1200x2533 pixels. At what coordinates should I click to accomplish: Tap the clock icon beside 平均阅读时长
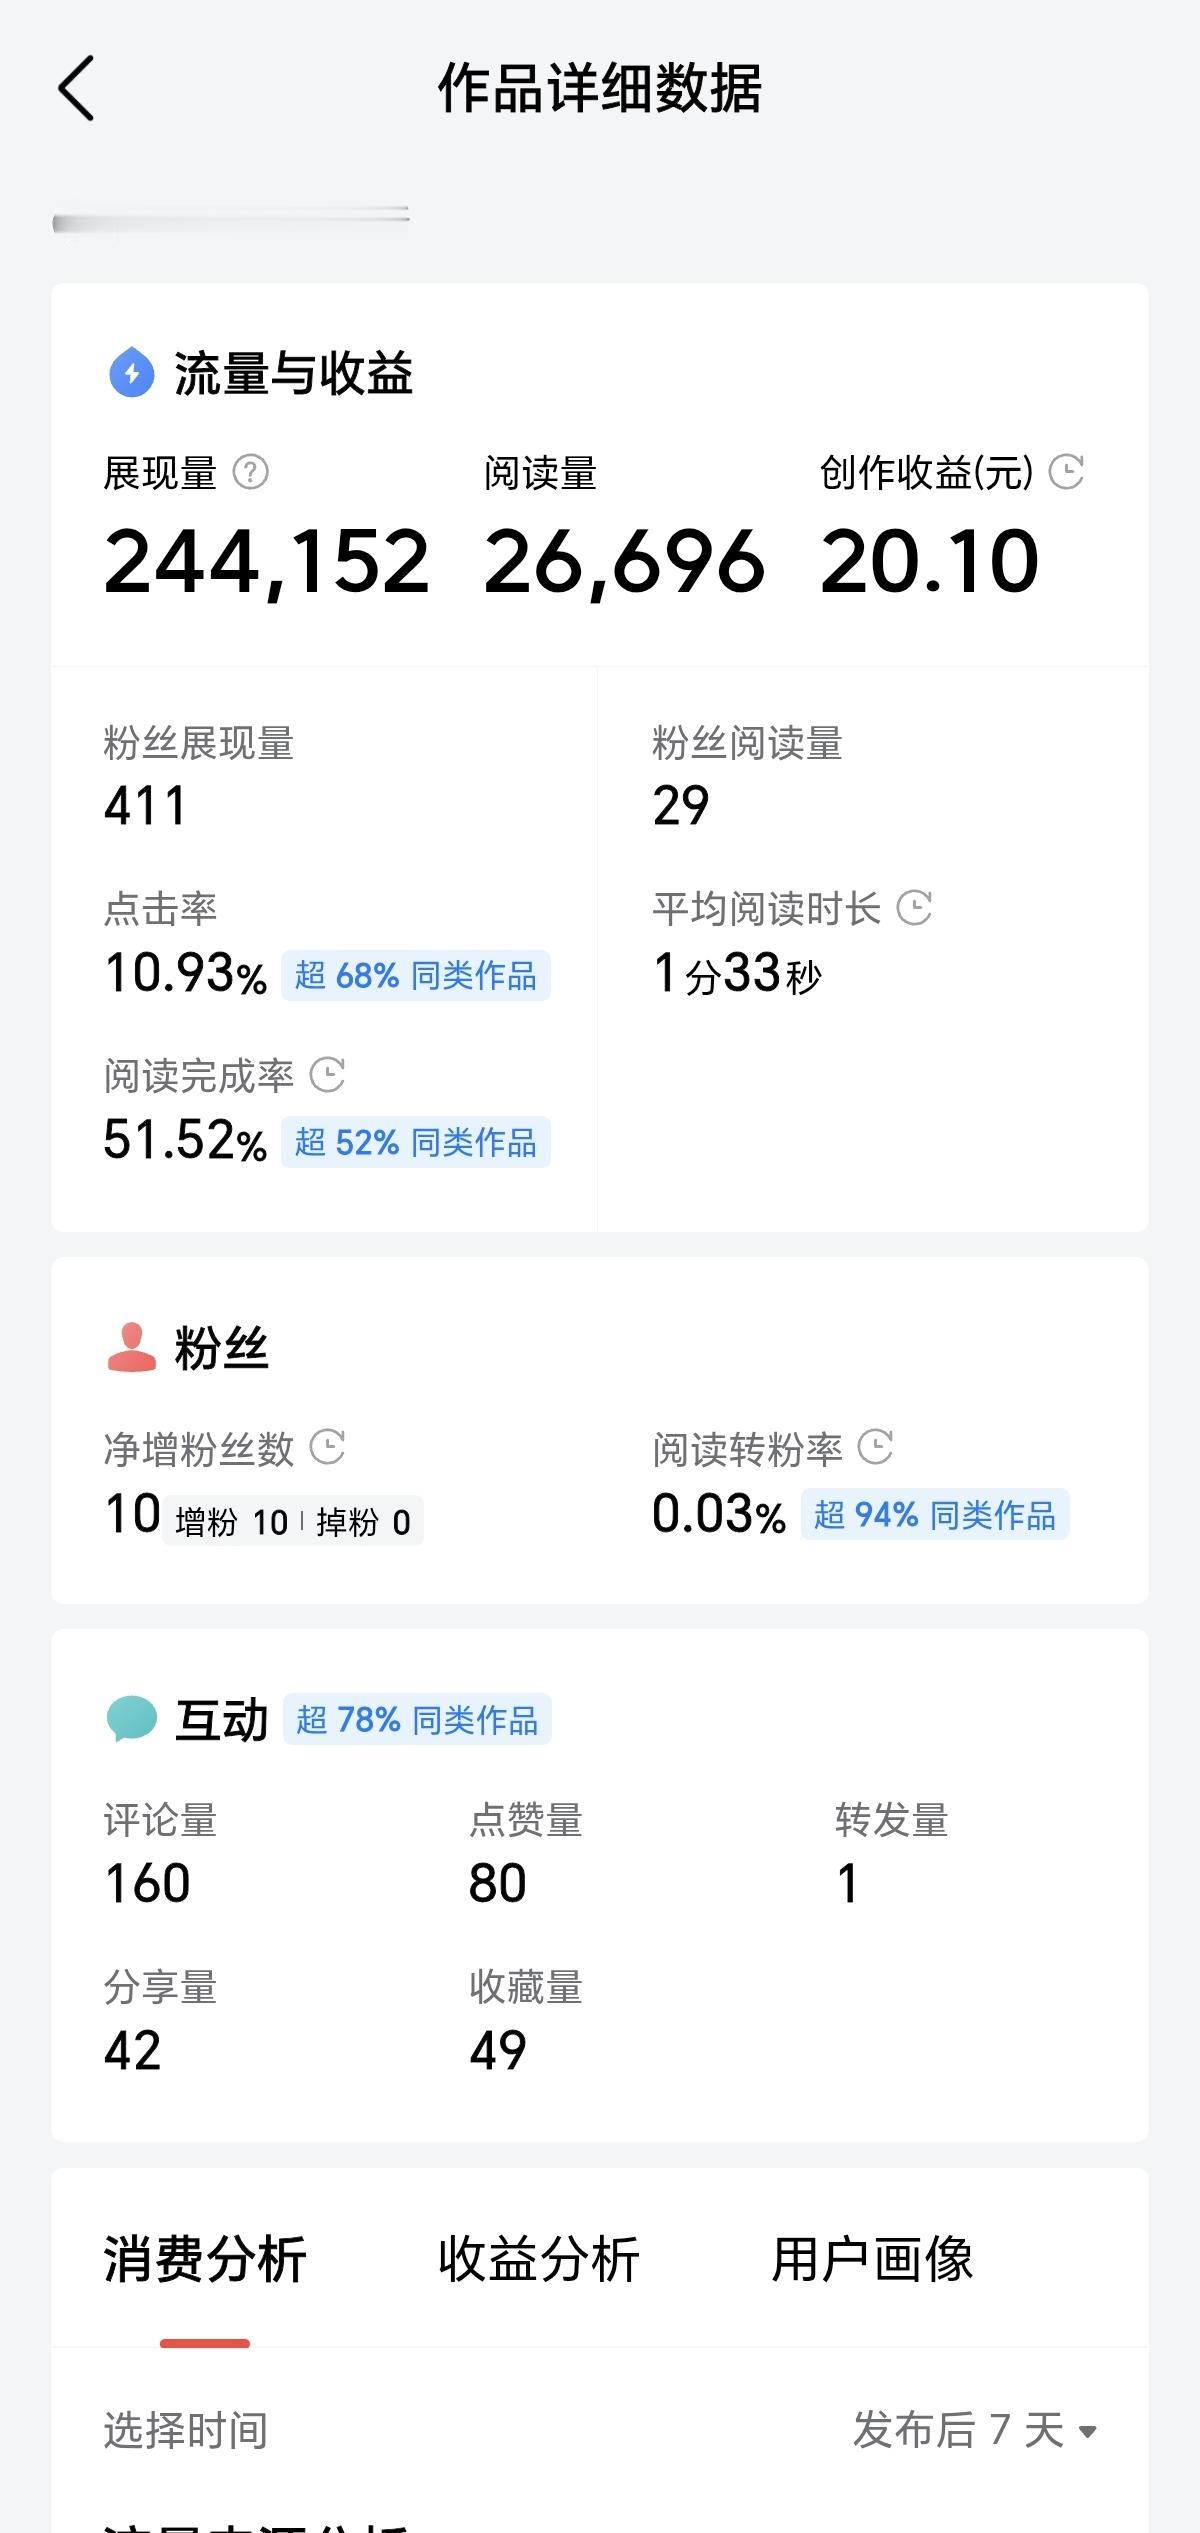click(x=914, y=908)
